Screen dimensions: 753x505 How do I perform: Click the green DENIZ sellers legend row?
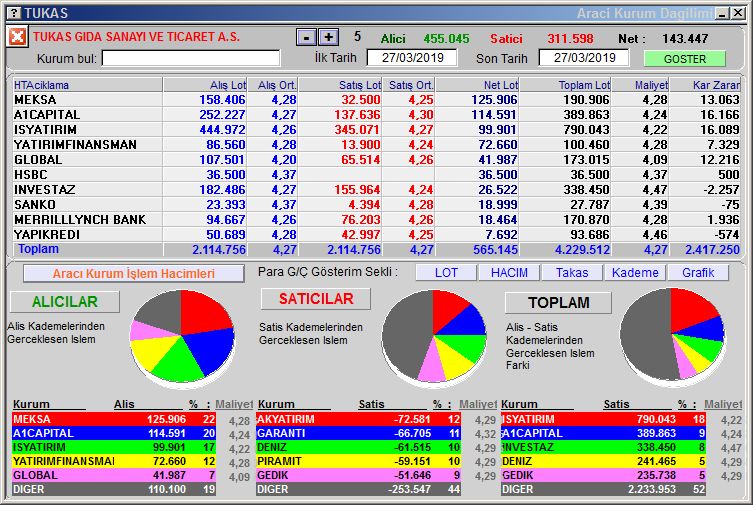click(359, 447)
